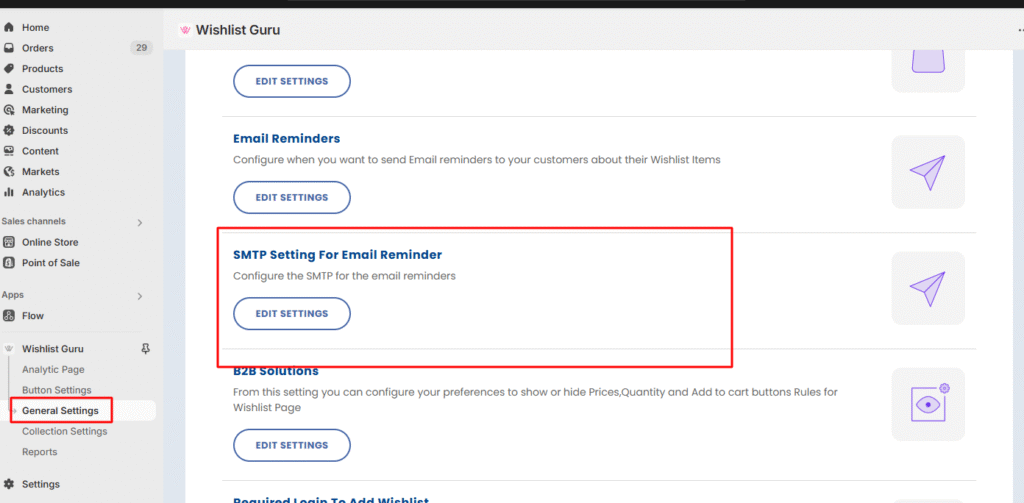Image resolution: width=1024 pixels, height=503 pixels.
Task: Click the Online Store icon
Action: pyautogui.click(x=9, y=242)
